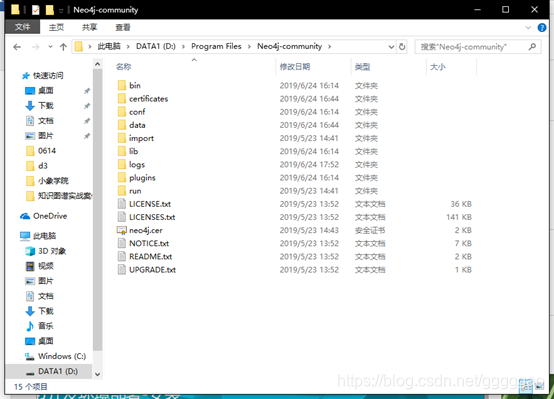Expand the ribbon with the chevron

point(528,28)
